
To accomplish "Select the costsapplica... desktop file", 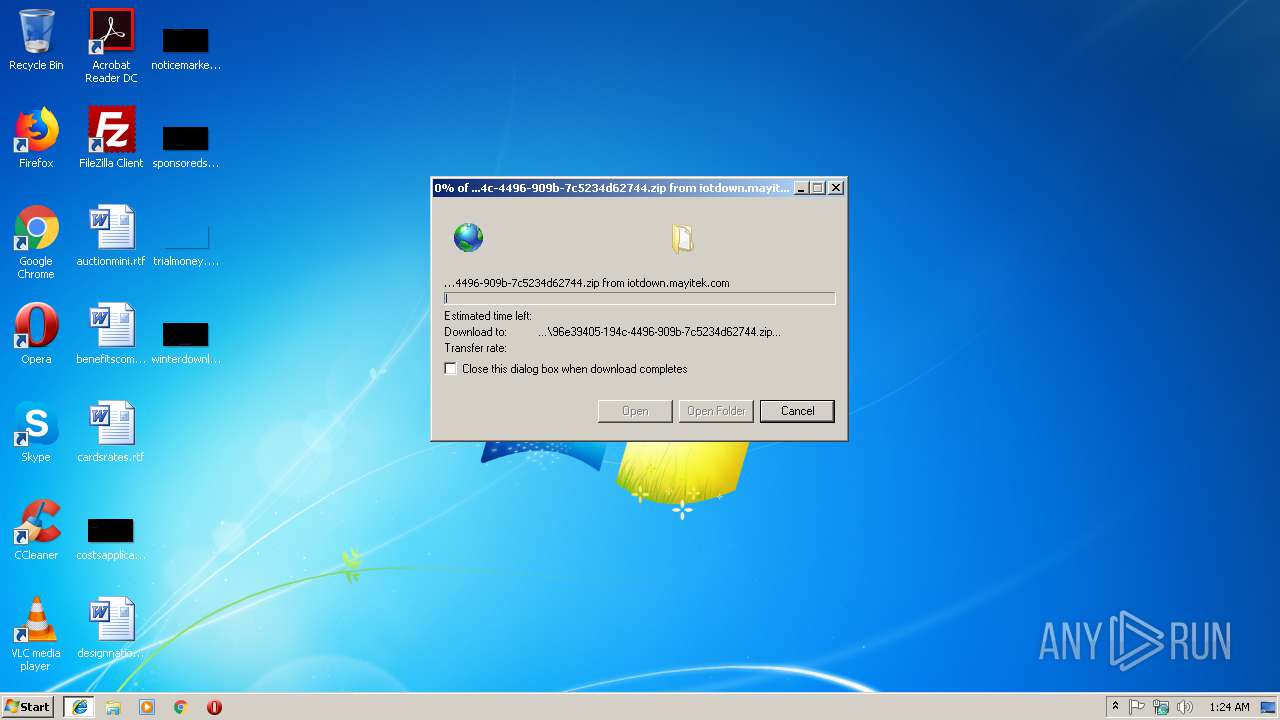I will pyautogui.click(x=111, y=538).
